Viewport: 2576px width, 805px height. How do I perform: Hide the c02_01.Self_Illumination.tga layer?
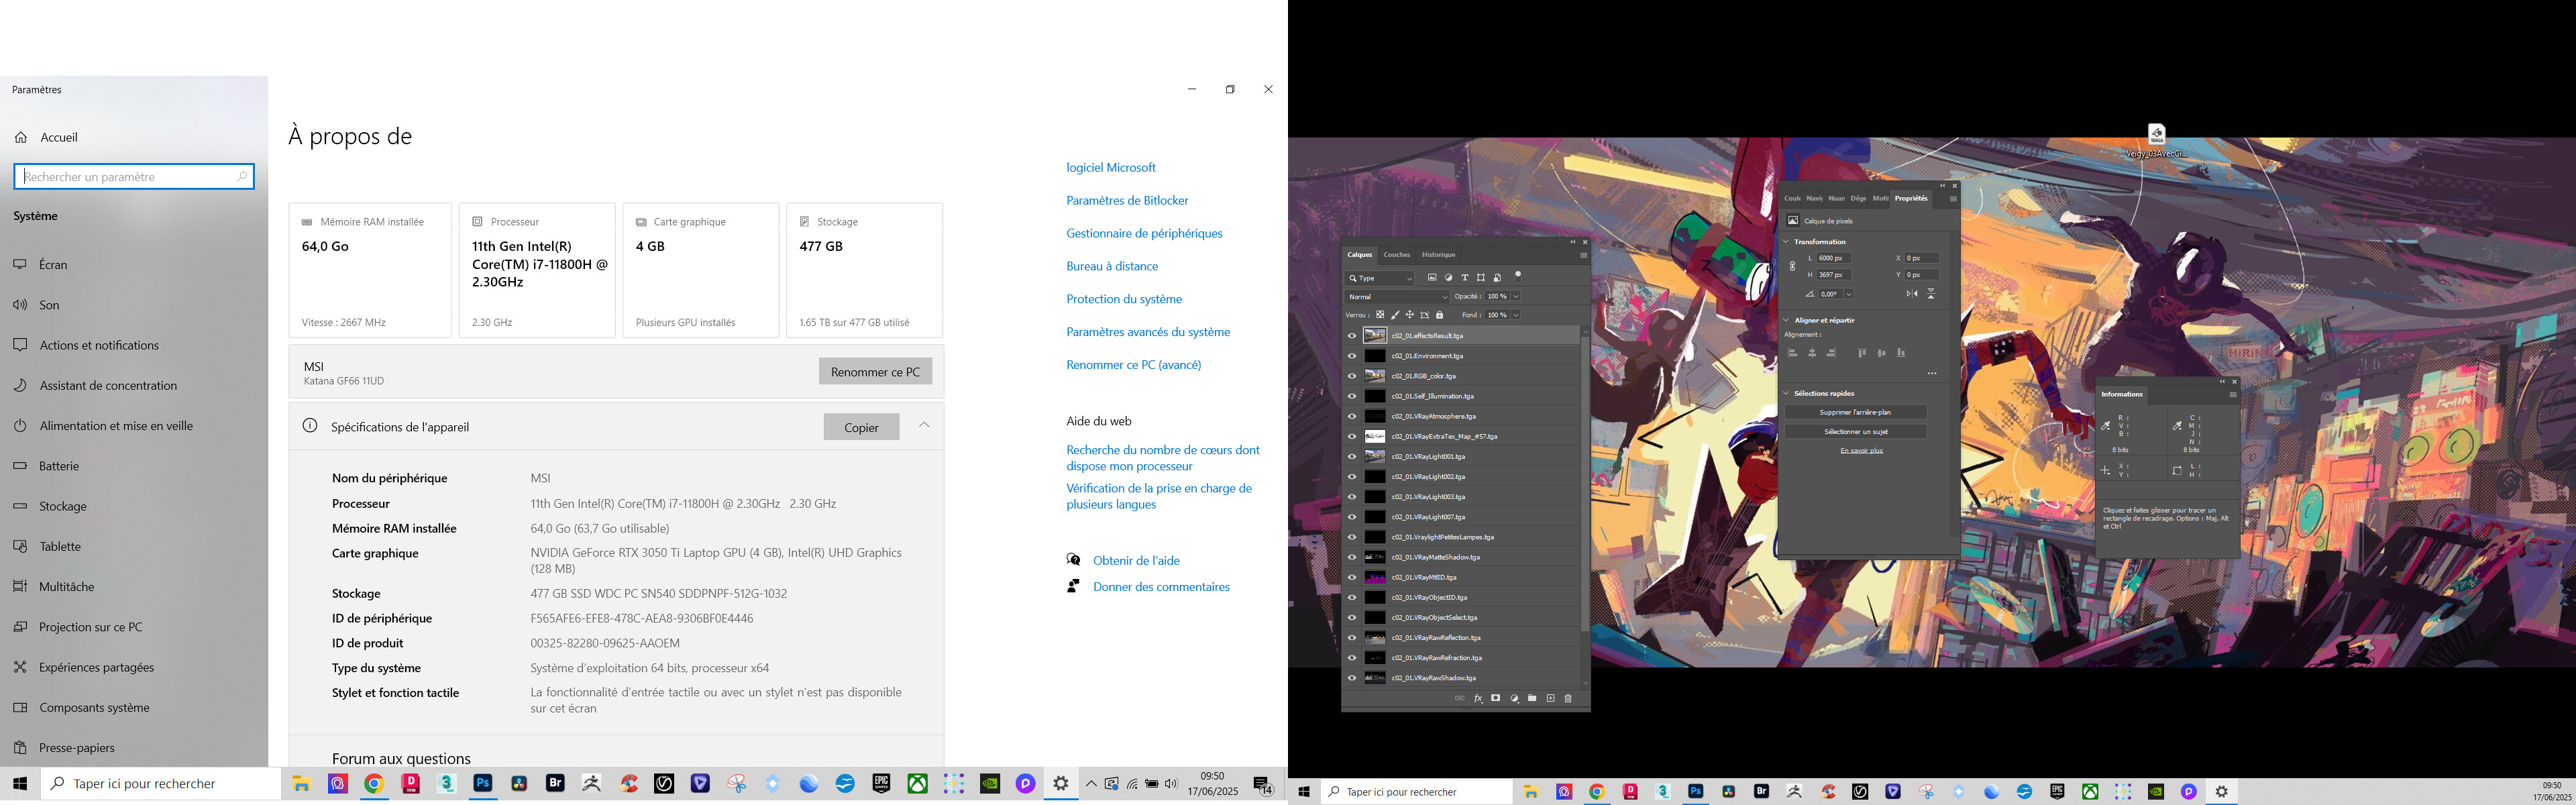coord(1352,396)
